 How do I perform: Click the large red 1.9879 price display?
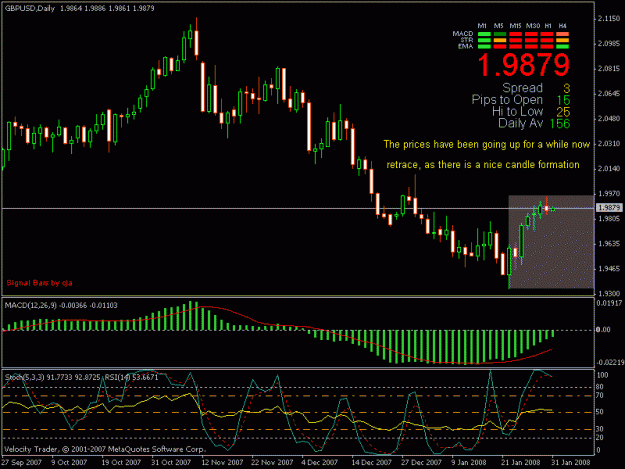click(x=524, y=65)
